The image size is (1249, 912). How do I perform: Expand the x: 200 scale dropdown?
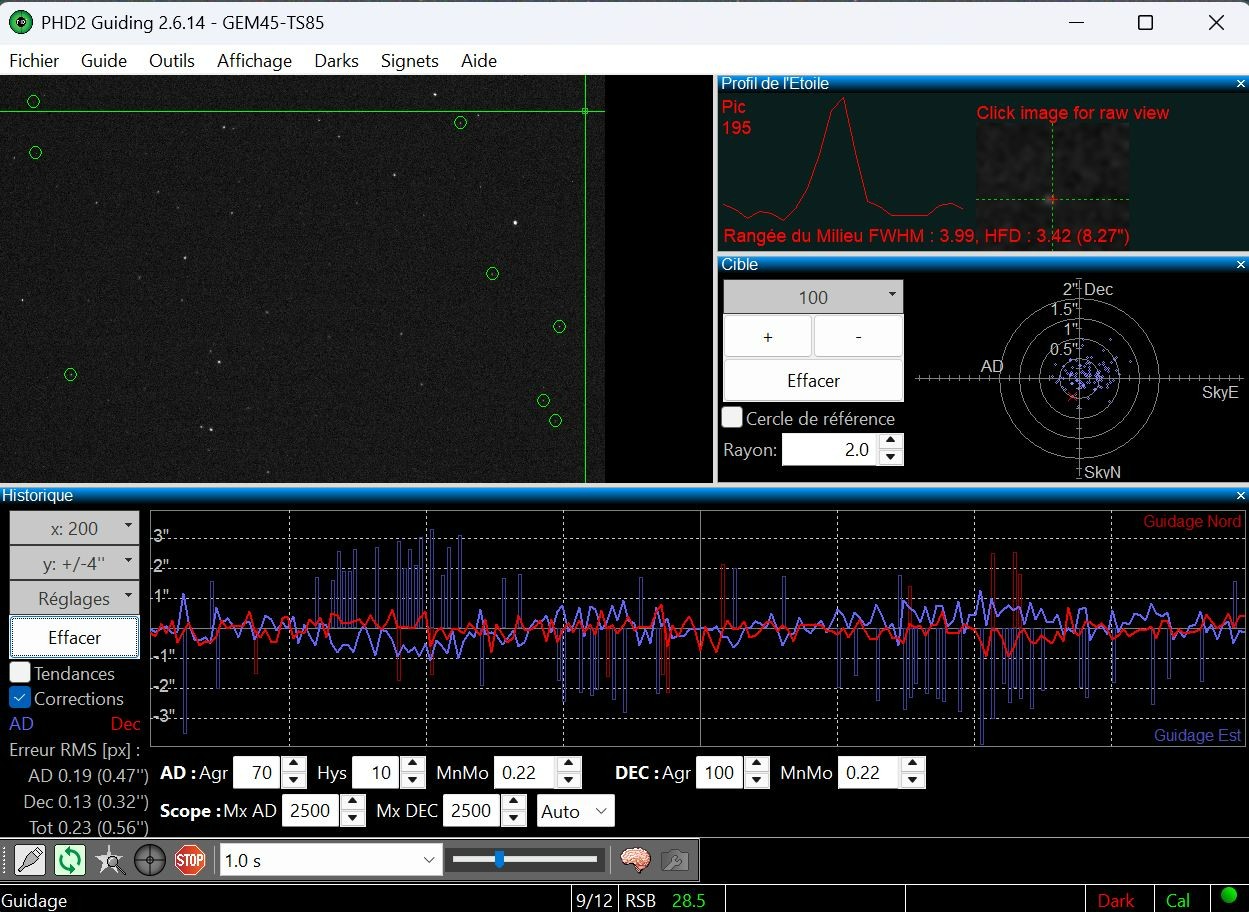(x=74, y=528)
